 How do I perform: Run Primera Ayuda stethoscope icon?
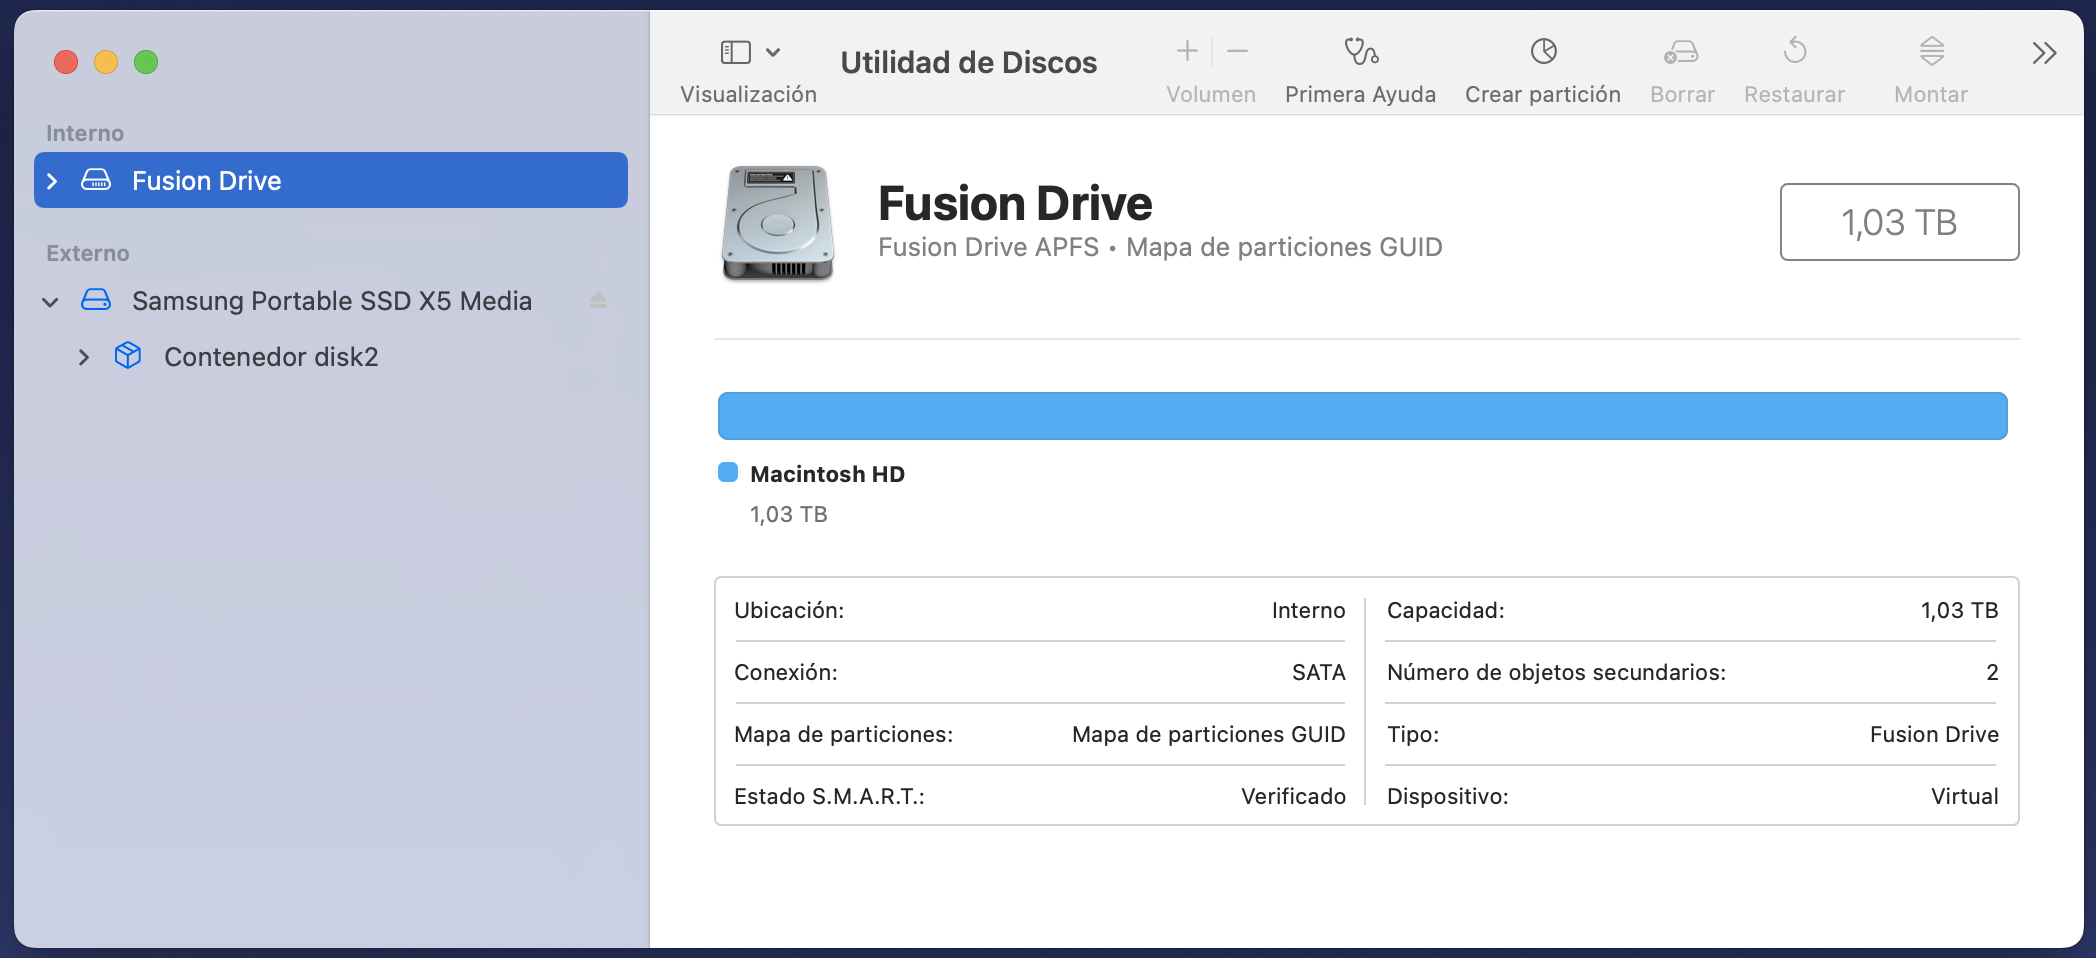click(x=1361, y=51)
